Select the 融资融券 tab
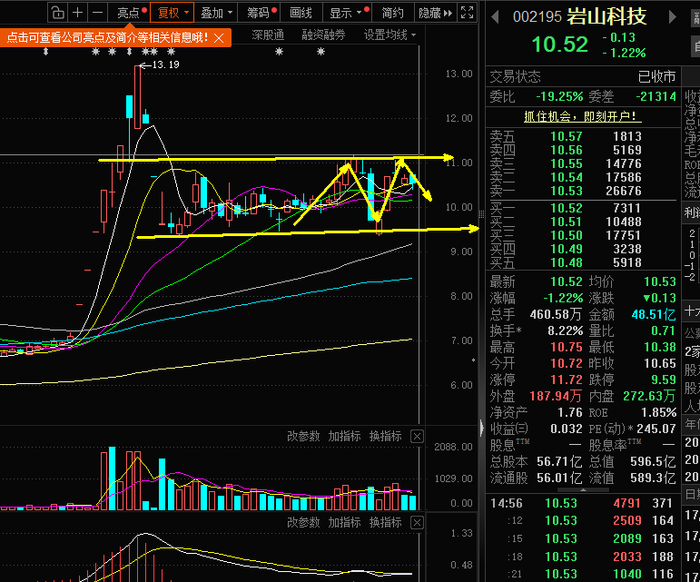 coord(323,35)
